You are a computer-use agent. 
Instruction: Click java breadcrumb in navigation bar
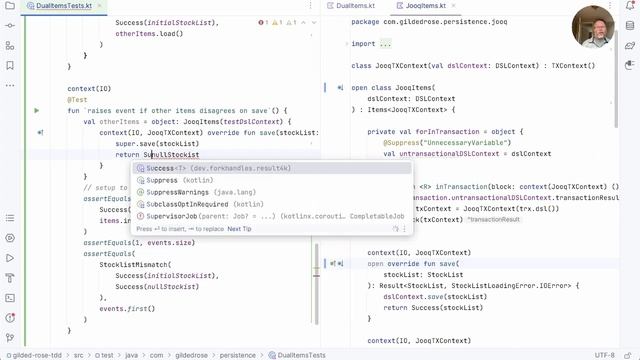coord(131,355)
